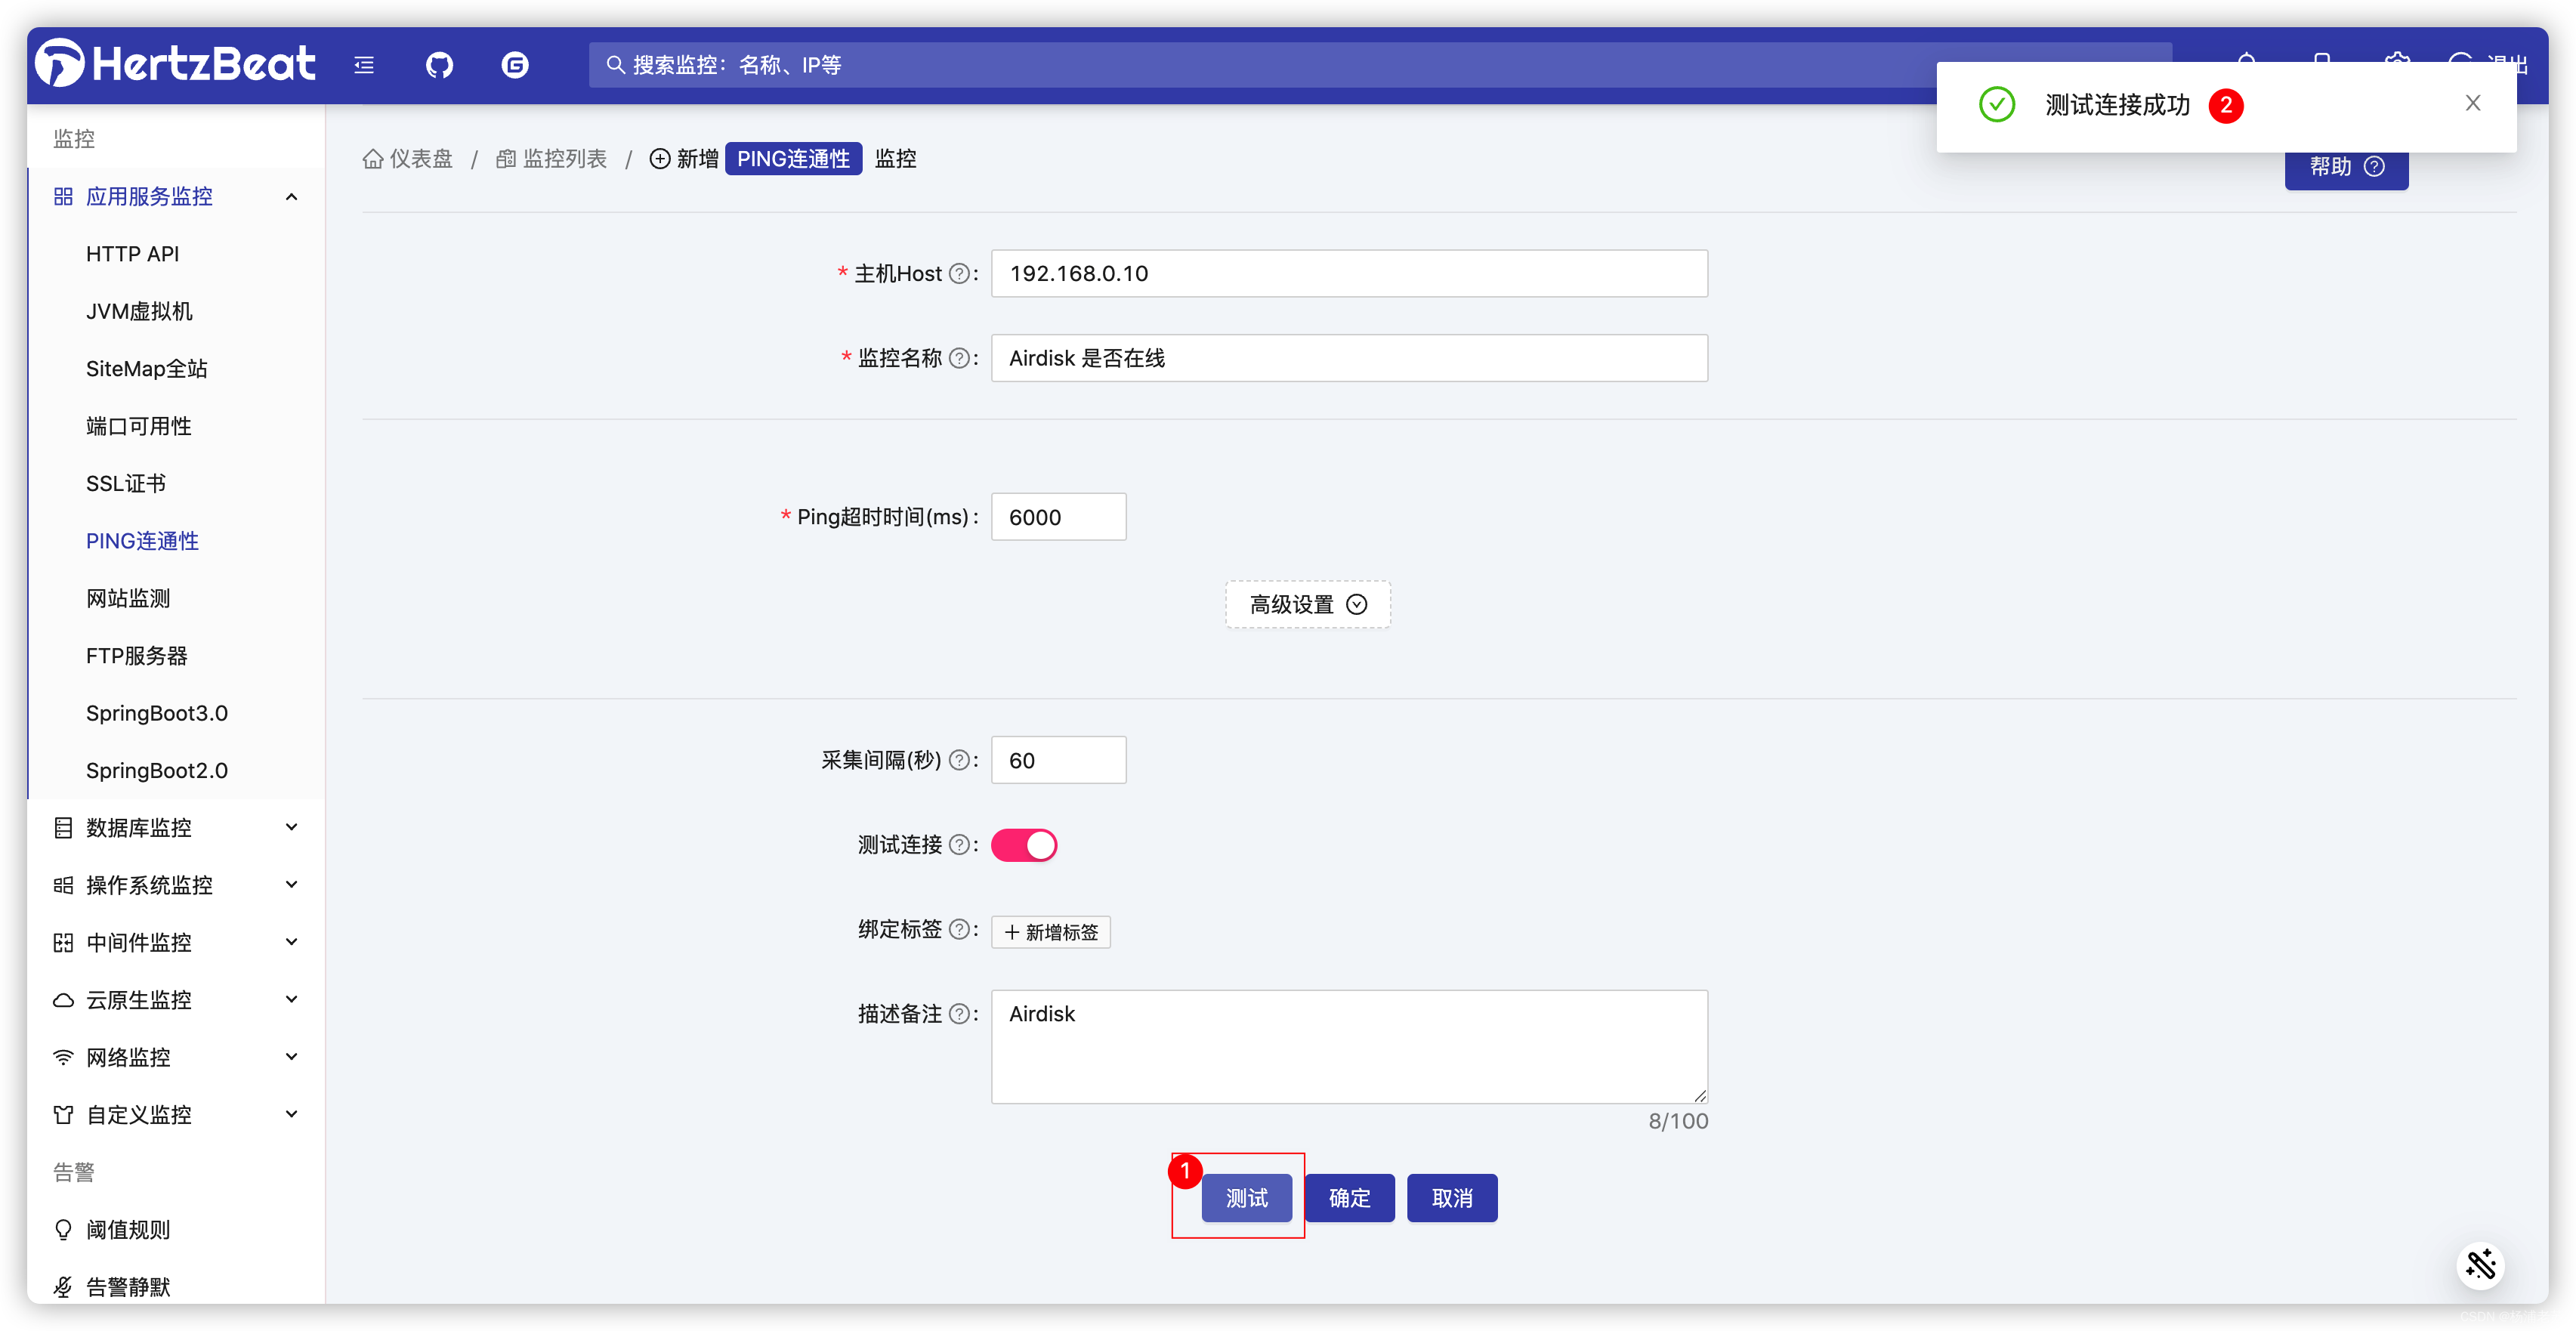Click the 确定 confirm button
This screenshot has height=1331, width=2576.
[1349, 1198]
